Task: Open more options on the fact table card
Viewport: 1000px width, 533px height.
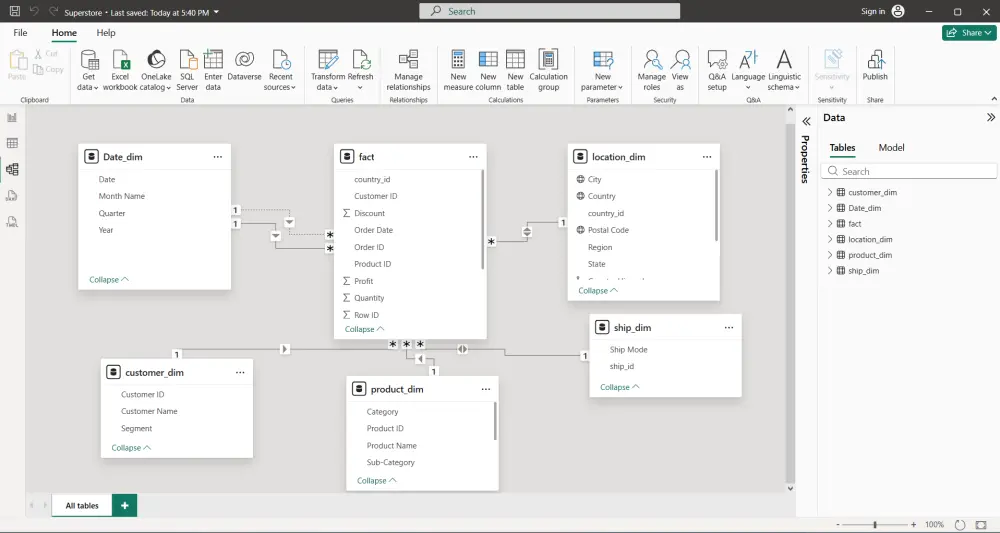Action: [x=473, y=157]
